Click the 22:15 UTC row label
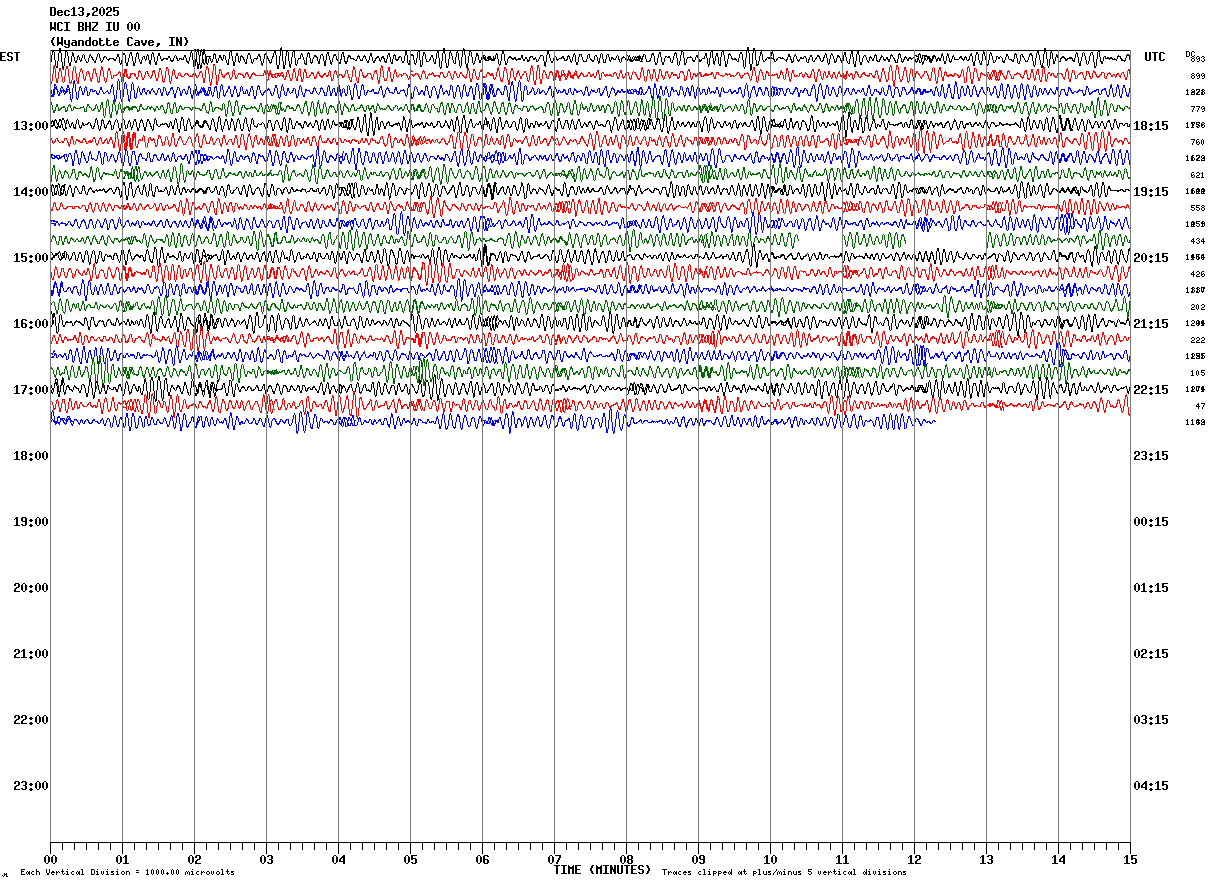Image resolution: width=1210 pixels, height=886 pixels. point(1150,390)
